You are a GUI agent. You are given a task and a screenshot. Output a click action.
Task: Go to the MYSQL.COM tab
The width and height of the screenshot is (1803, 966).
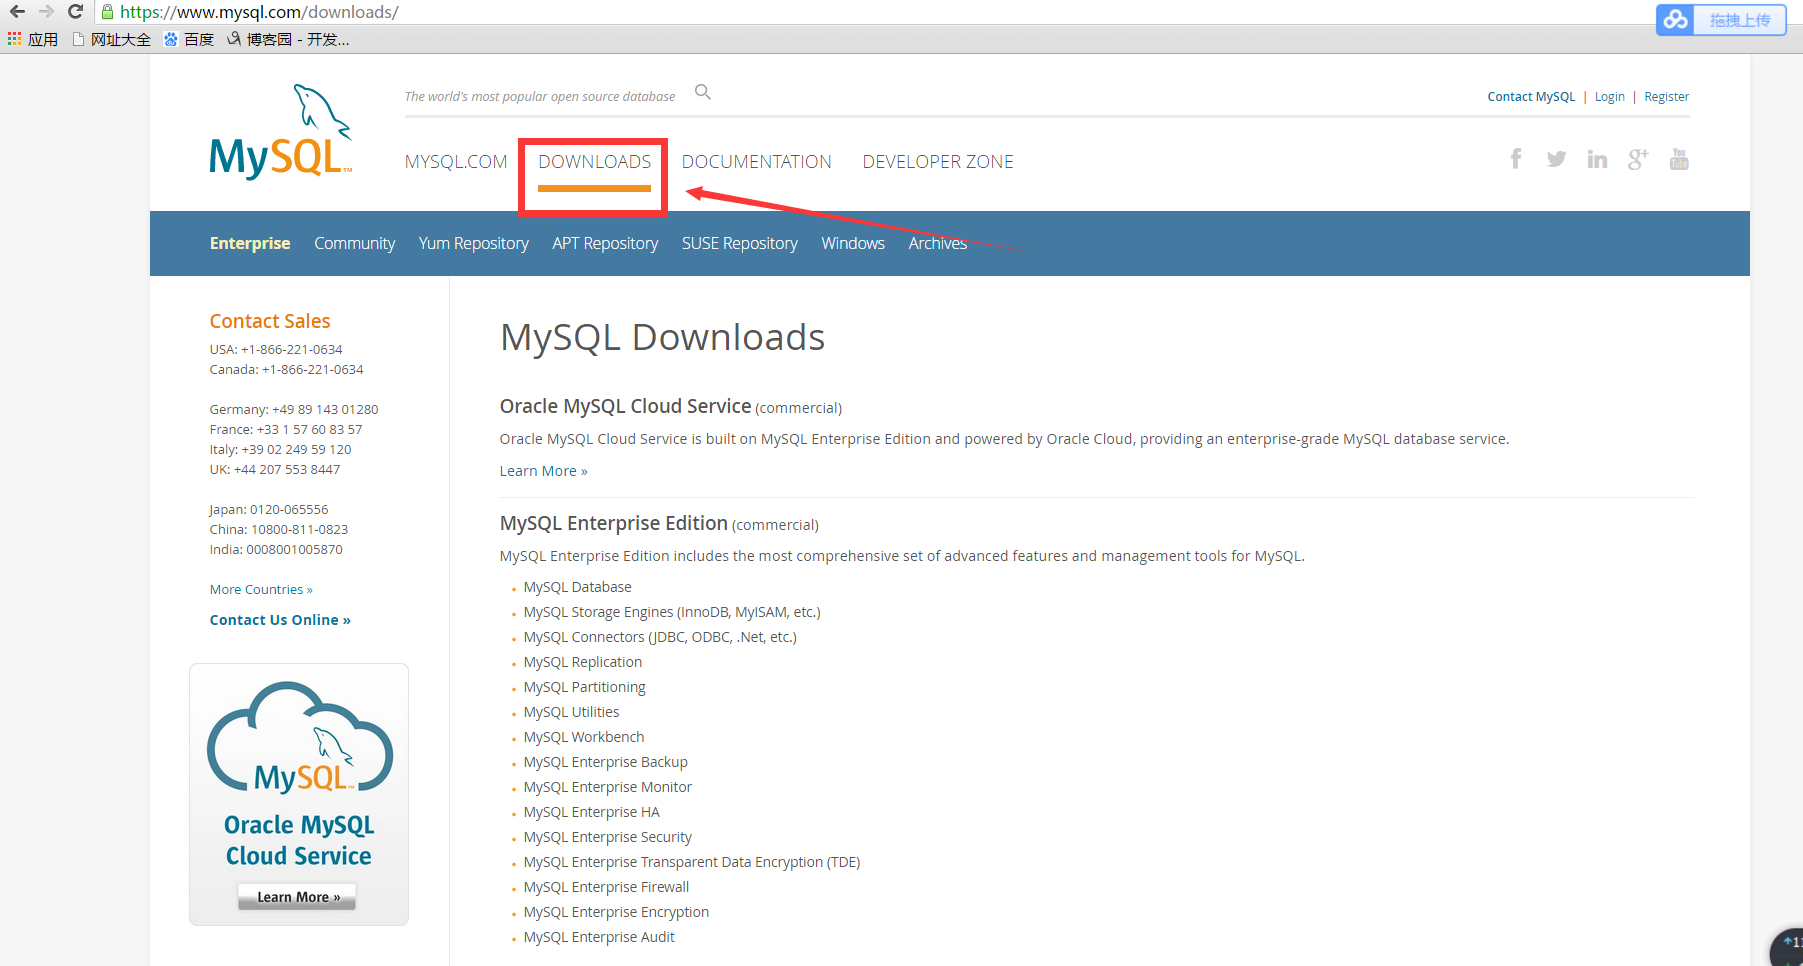(x=456, y=162)
